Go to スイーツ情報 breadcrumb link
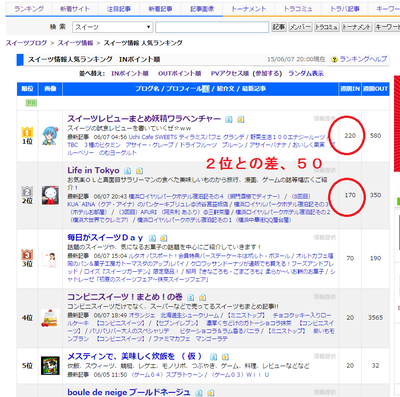This screenshot has width=400, height=397. tap(75, 43)
